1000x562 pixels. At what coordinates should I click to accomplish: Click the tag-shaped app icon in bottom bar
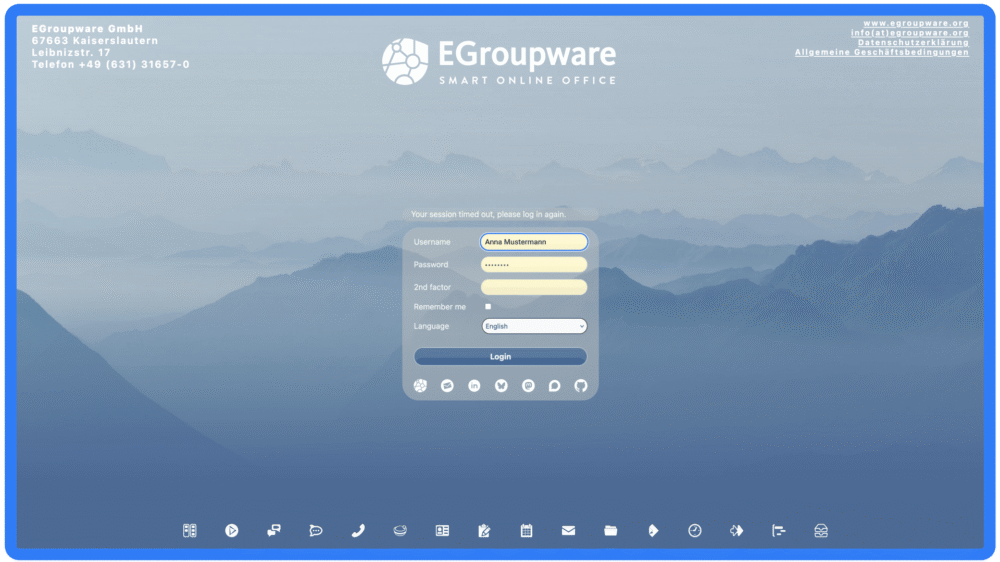[x=652, y=530]
